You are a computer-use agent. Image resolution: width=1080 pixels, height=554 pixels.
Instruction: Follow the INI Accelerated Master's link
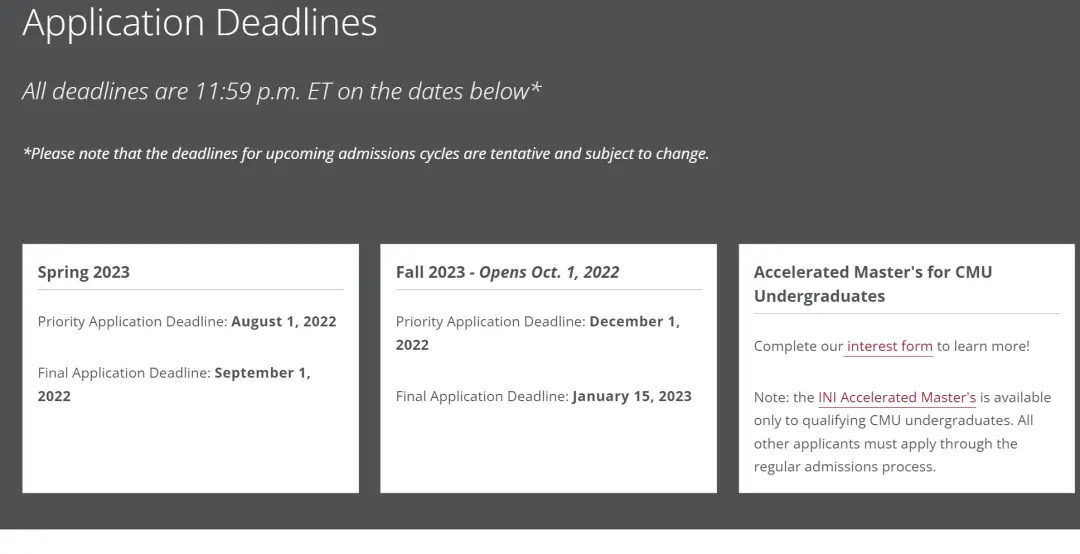click(896, 397)
